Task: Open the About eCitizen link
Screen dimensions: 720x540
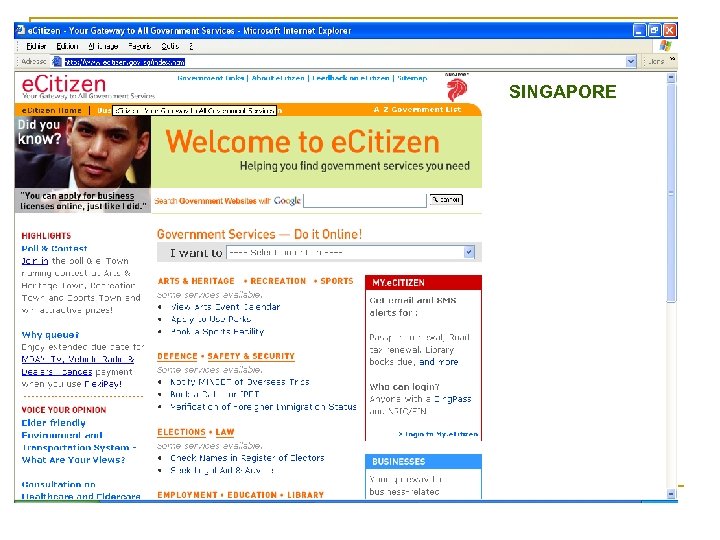Action: tap(278, 78)
